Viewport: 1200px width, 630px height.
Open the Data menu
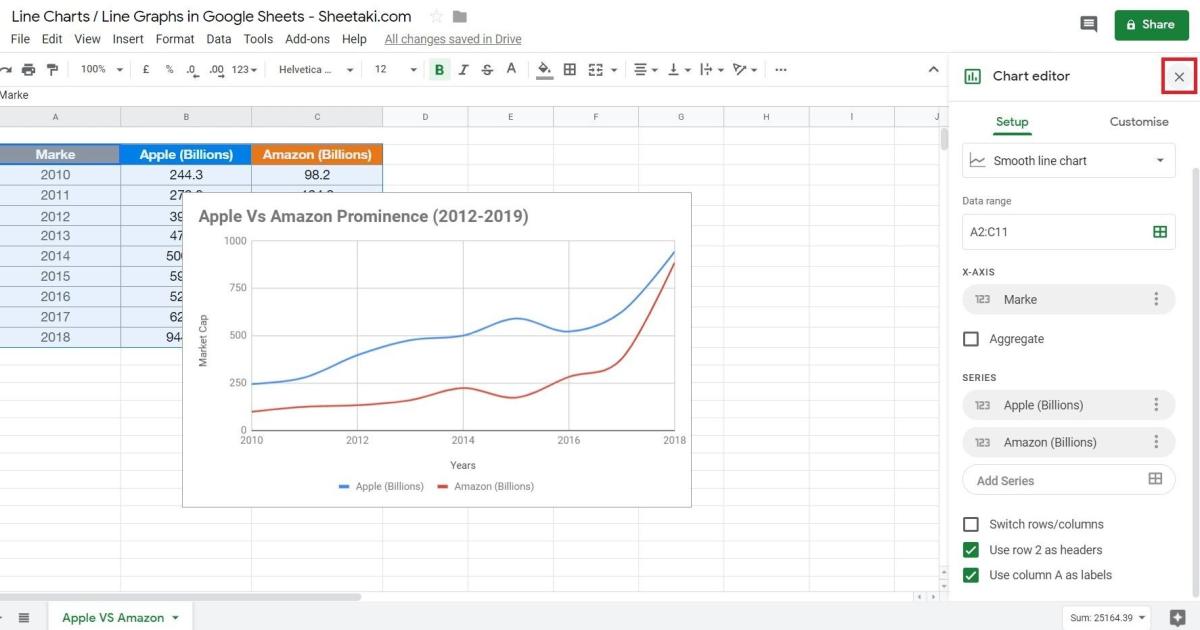(218, 39)
